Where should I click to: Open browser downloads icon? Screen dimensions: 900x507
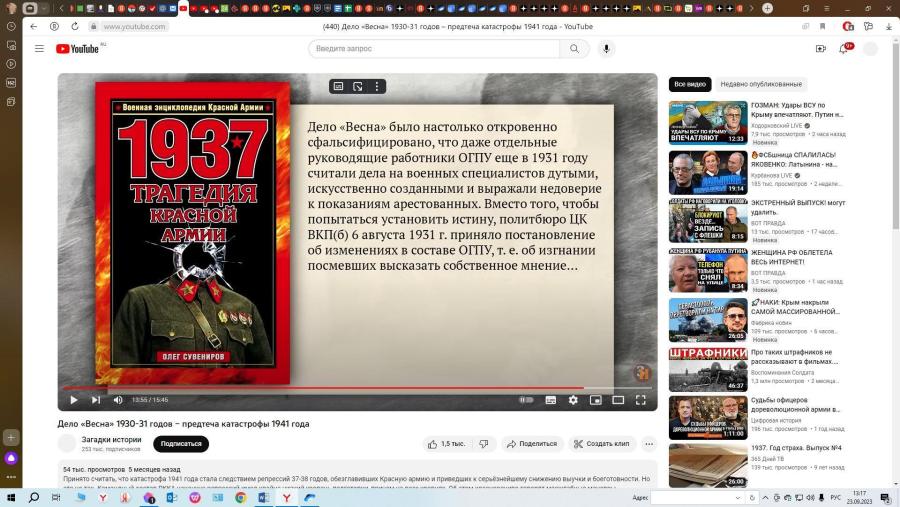click(x=889, y=26)
